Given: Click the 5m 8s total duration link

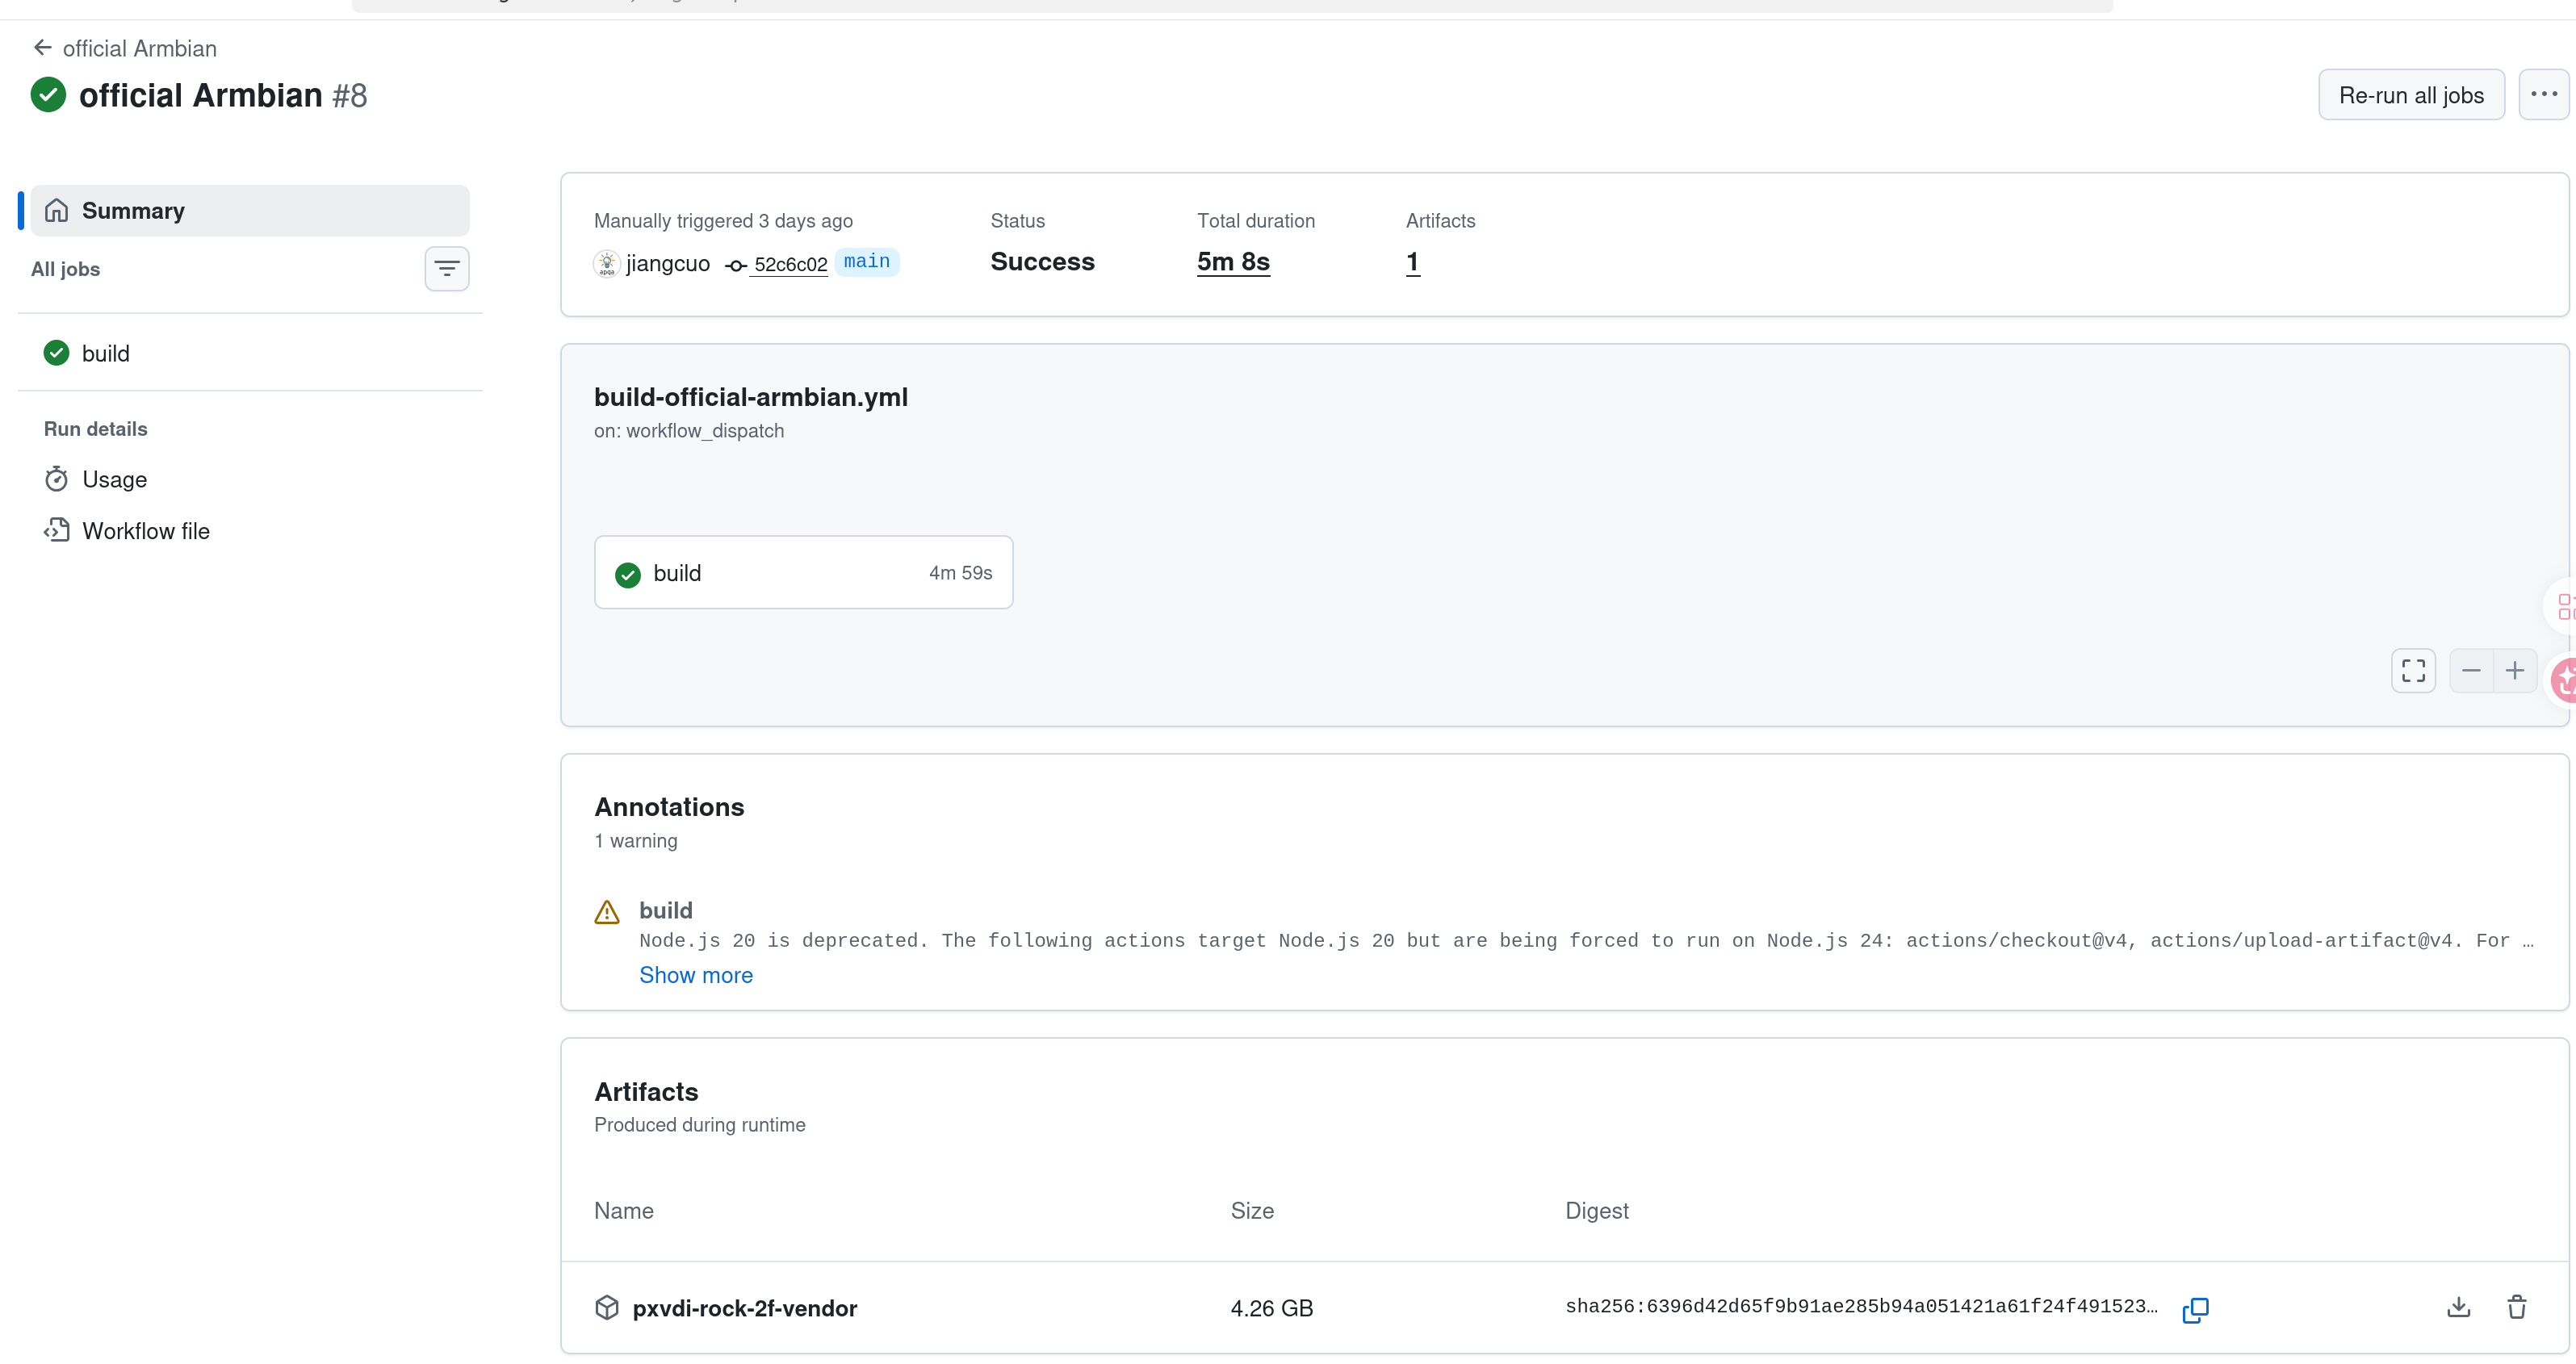Looking at the screenshot, I should pyautogui.click(x=1233, y=261).
